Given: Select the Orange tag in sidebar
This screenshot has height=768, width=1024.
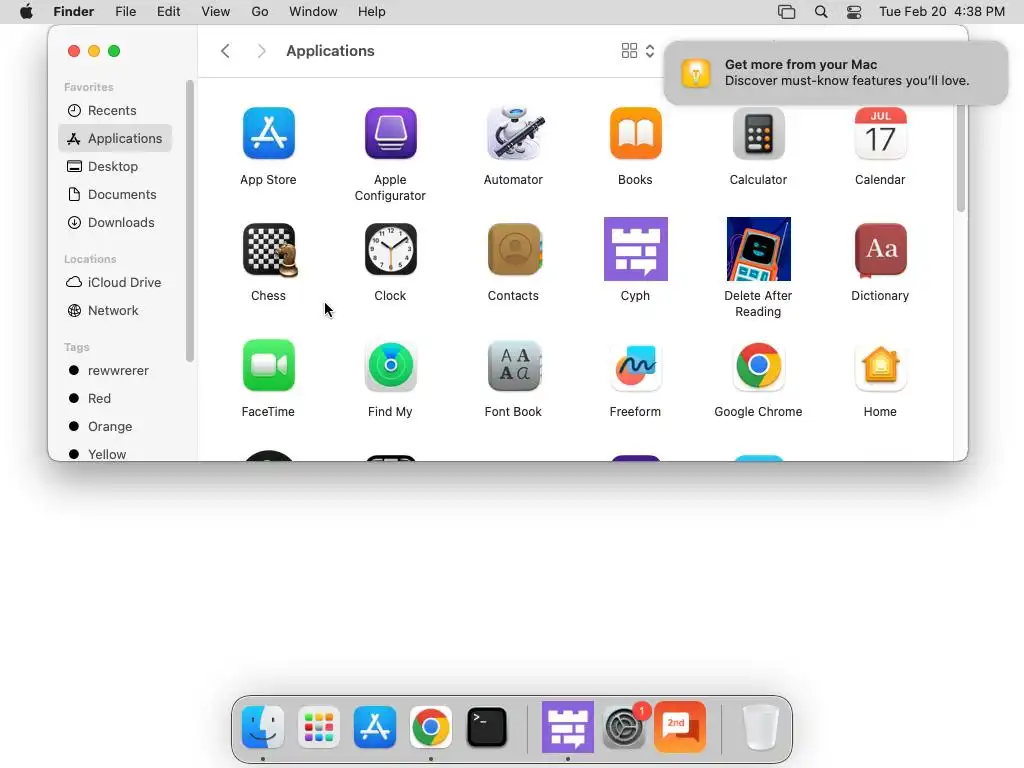Looking at the screenshot, I should (115, 426).
